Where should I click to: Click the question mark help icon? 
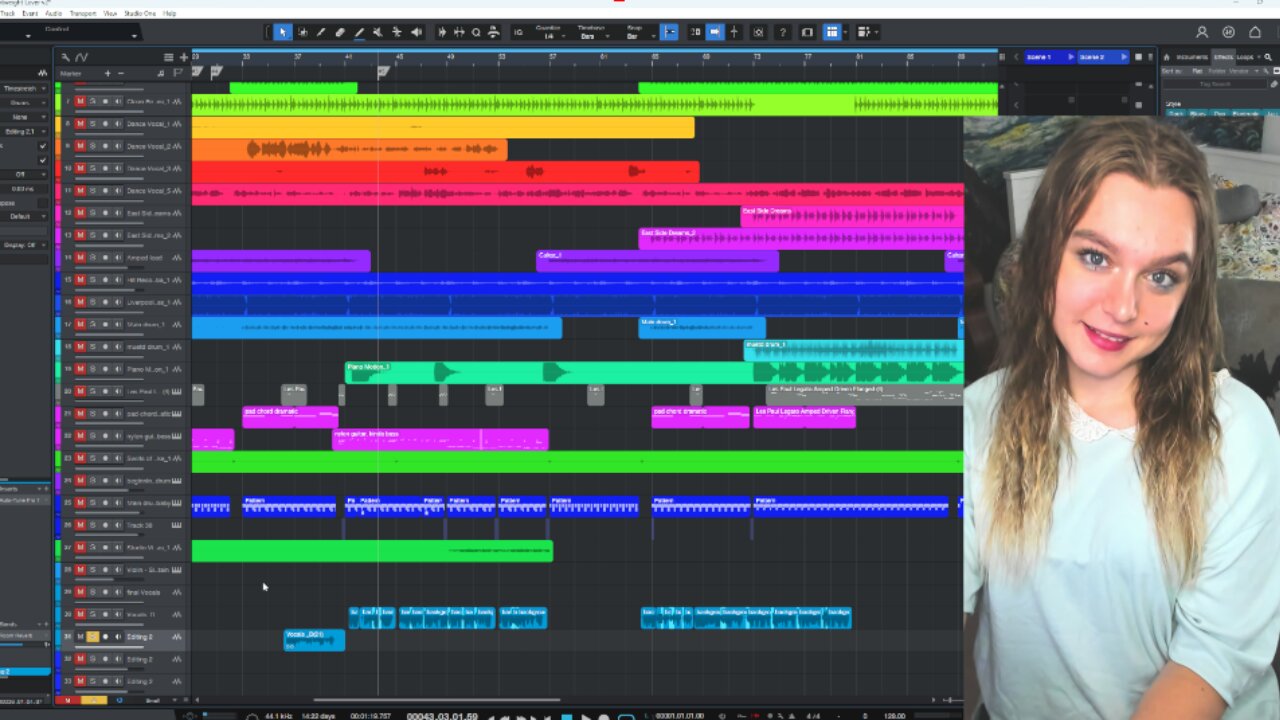(783, 32)
